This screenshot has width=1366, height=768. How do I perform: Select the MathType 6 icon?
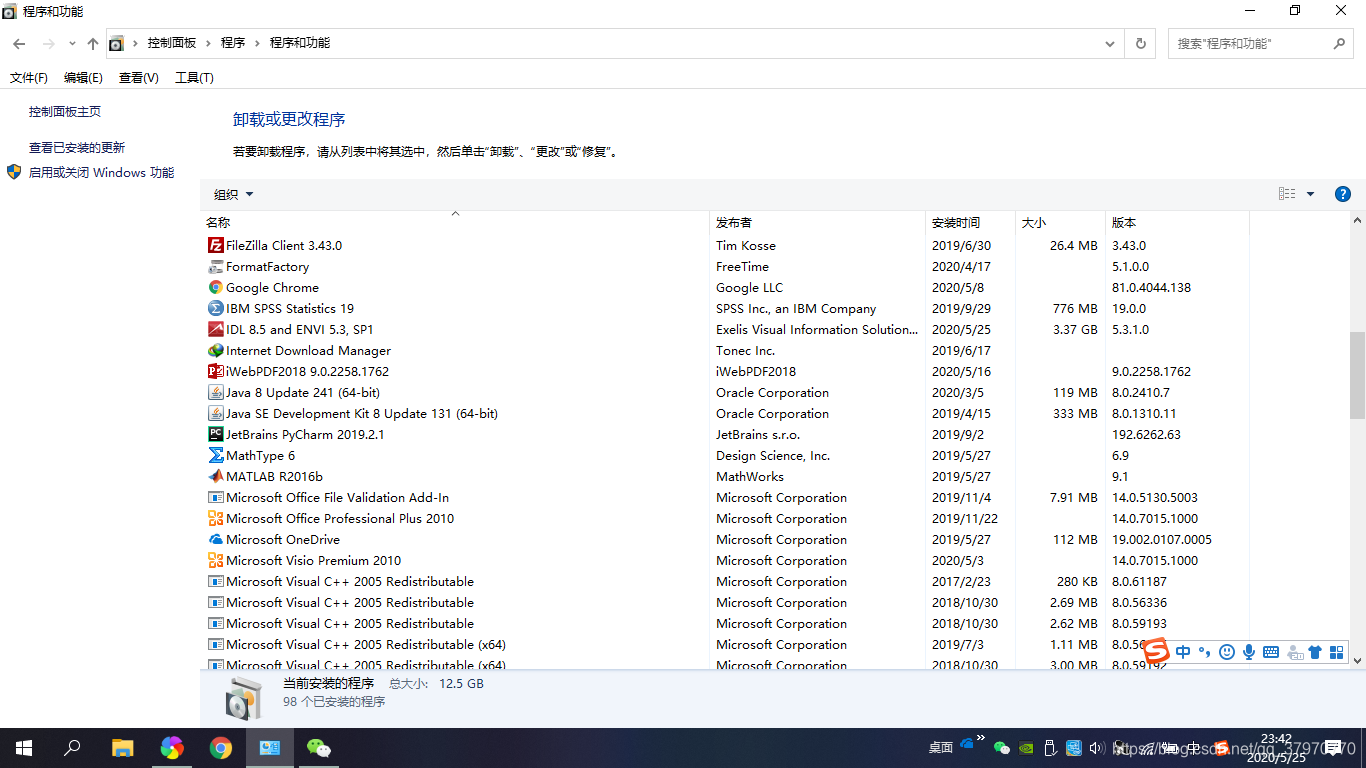click(215, 455)
